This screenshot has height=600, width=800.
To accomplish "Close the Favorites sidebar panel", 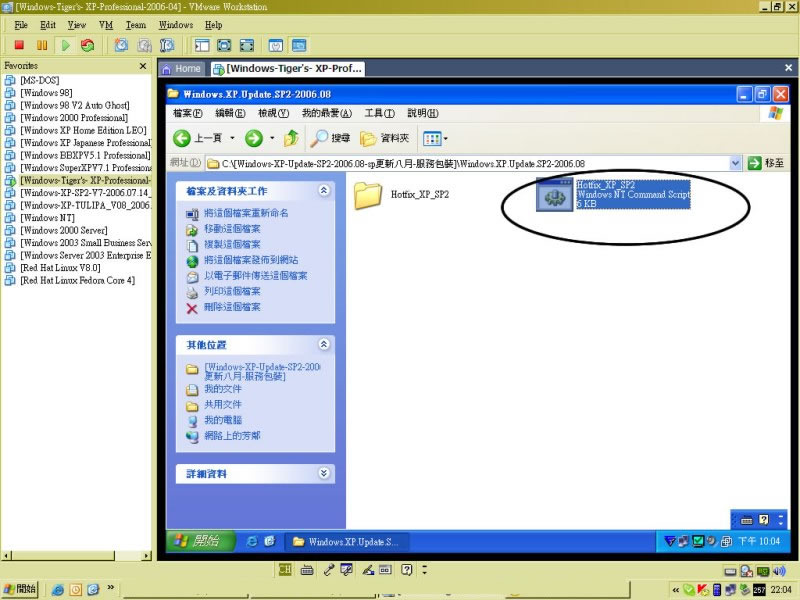I will pos(143,66).
